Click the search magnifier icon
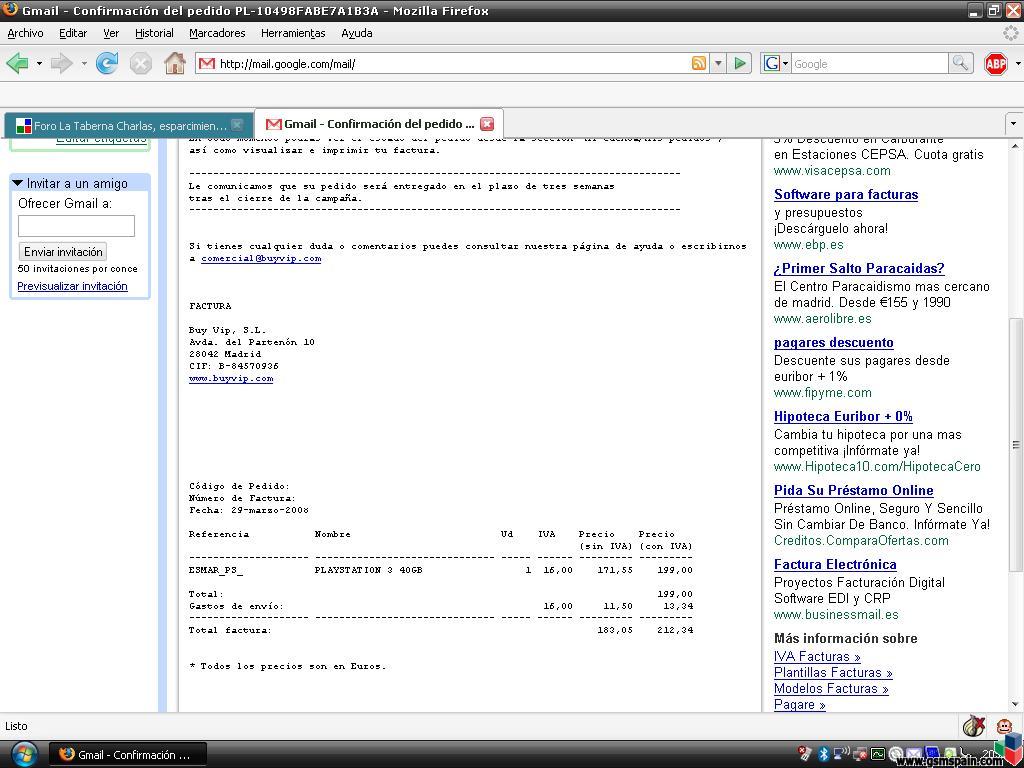This screenshot has height=768, width=1024. click(x=960, y=63)
